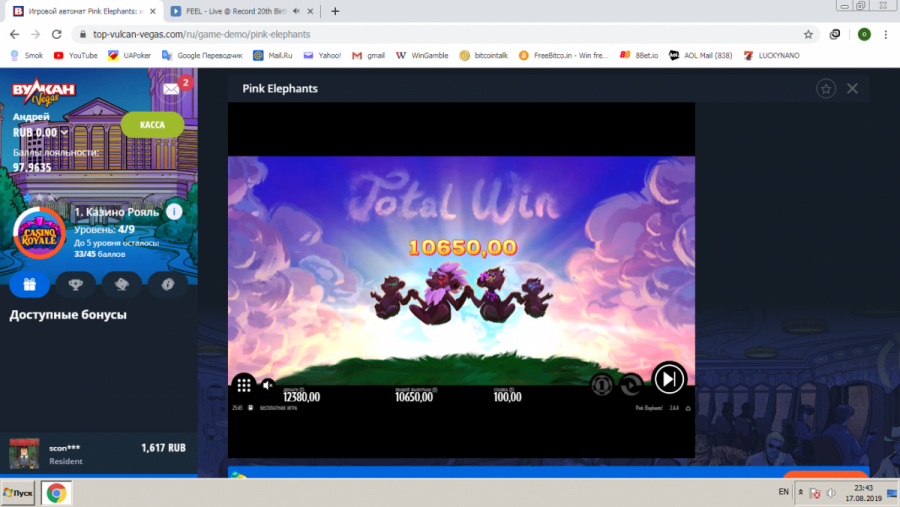Open the game menu grid icon
Image resolution: width=900 pixels, height=507 pixels.
(244, 385)
